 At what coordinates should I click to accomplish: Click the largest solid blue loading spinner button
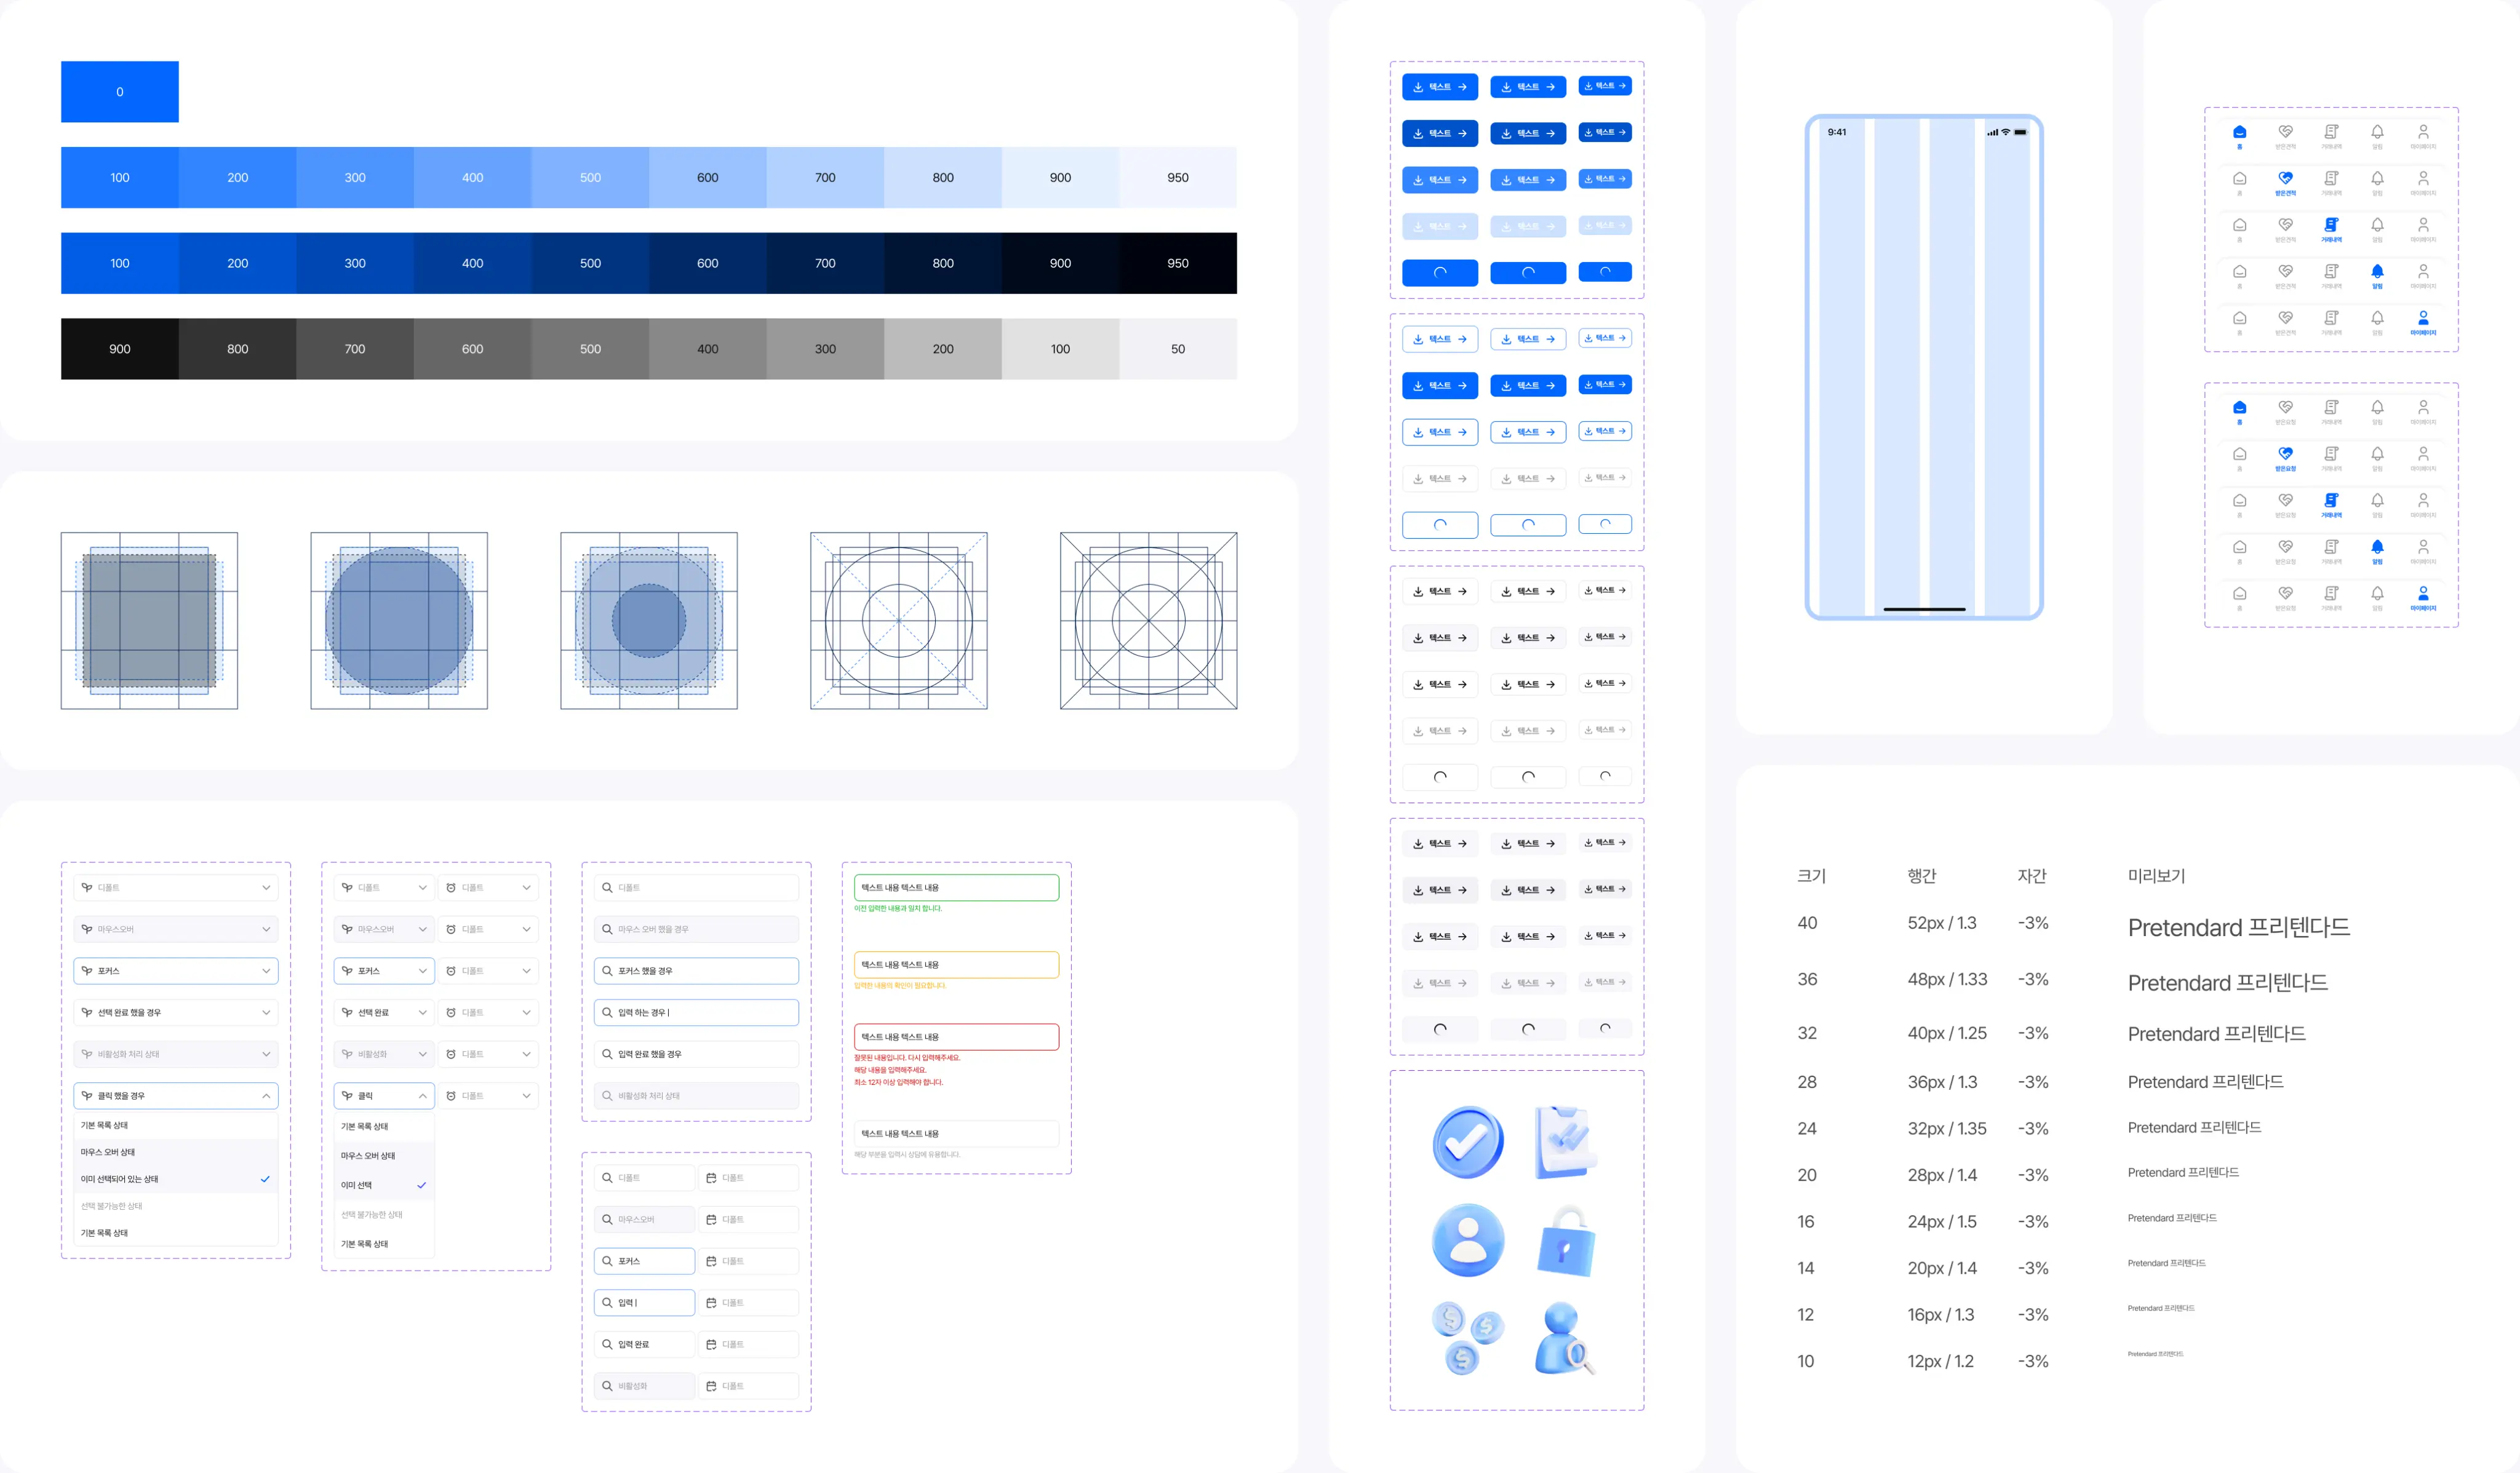pos(1439,272)
